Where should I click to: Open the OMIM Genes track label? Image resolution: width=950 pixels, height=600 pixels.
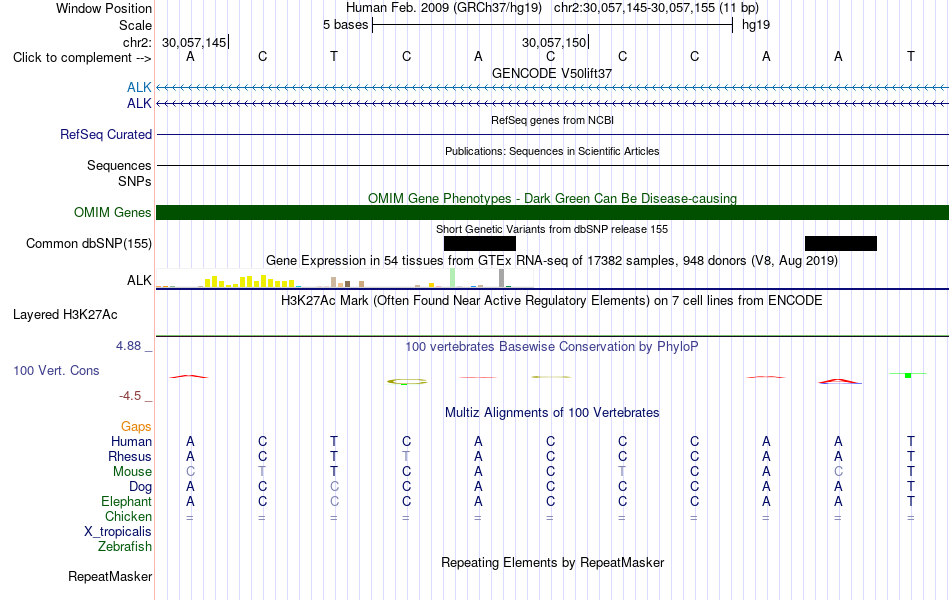[113, 212]
